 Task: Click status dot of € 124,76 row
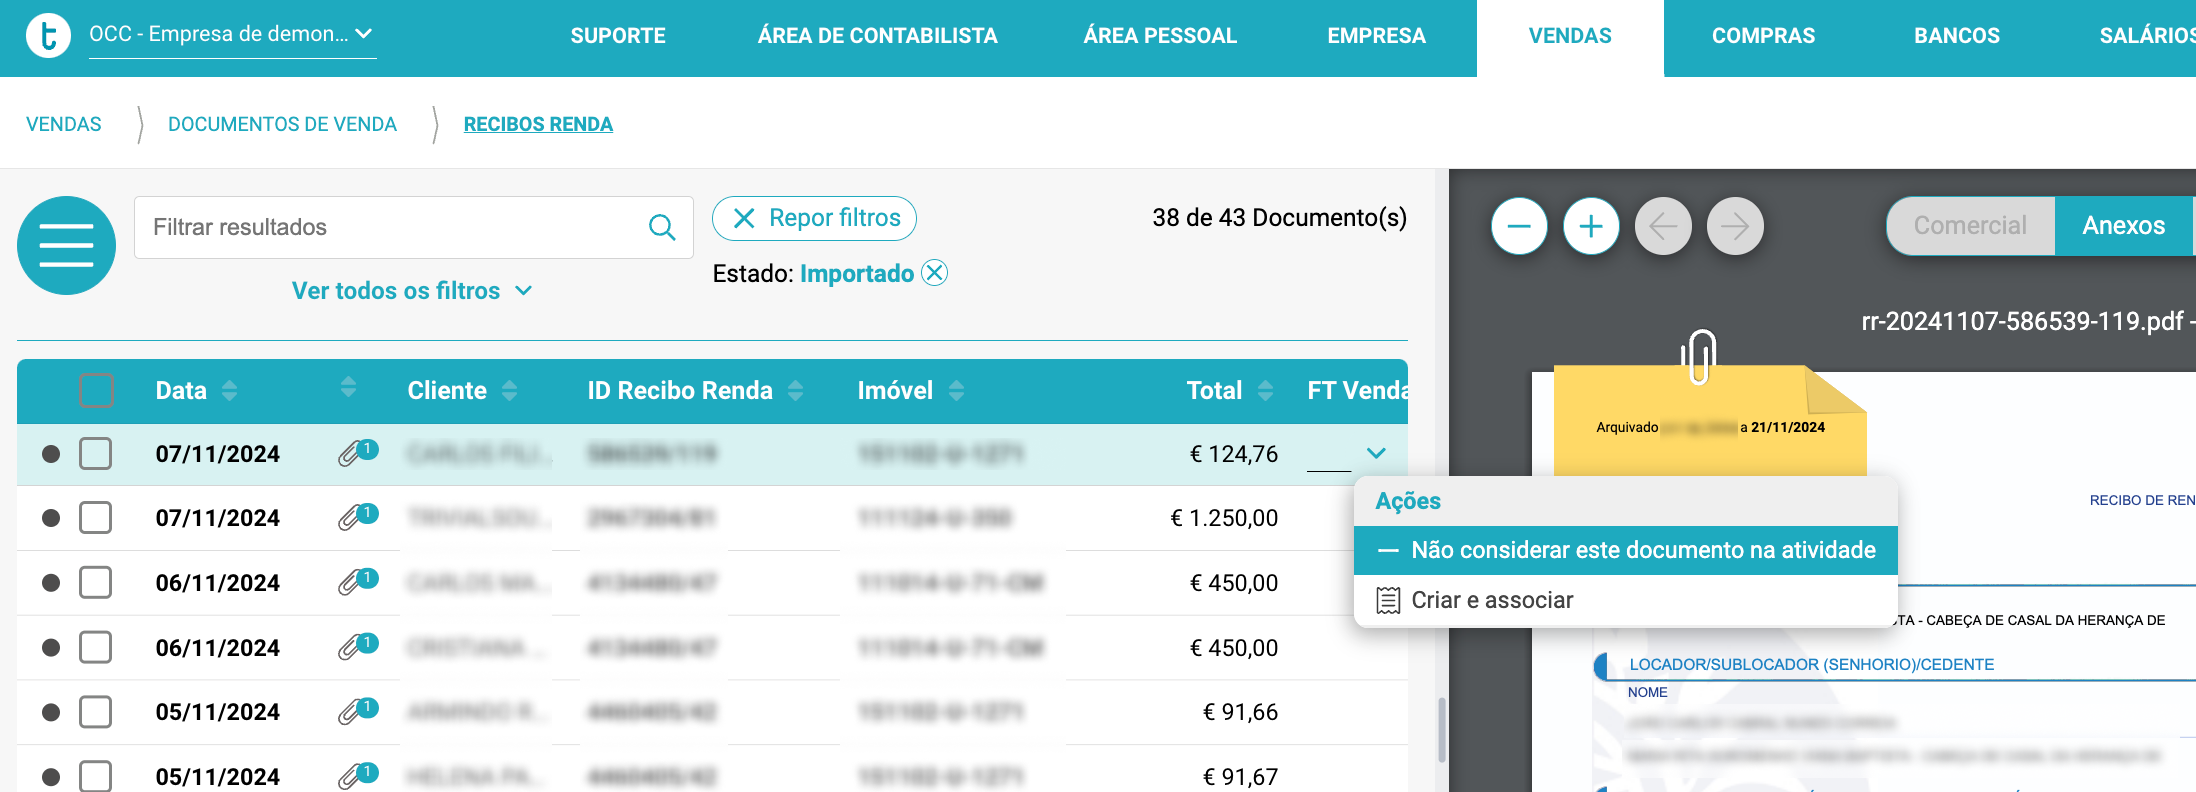click(x=51, y=454)
